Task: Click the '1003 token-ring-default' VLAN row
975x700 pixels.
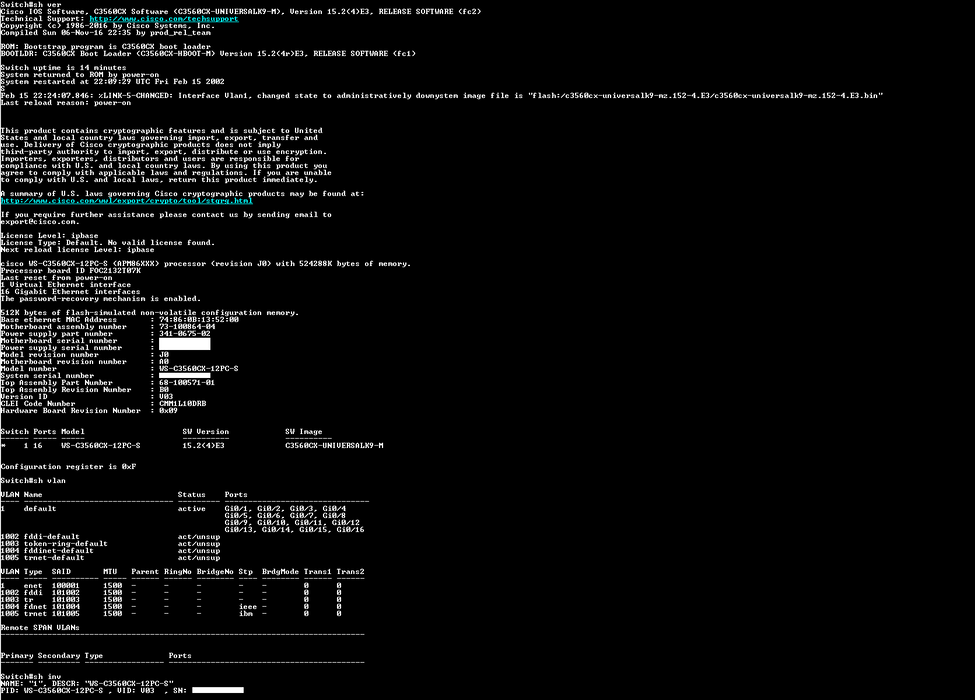Action: (110, 543)
